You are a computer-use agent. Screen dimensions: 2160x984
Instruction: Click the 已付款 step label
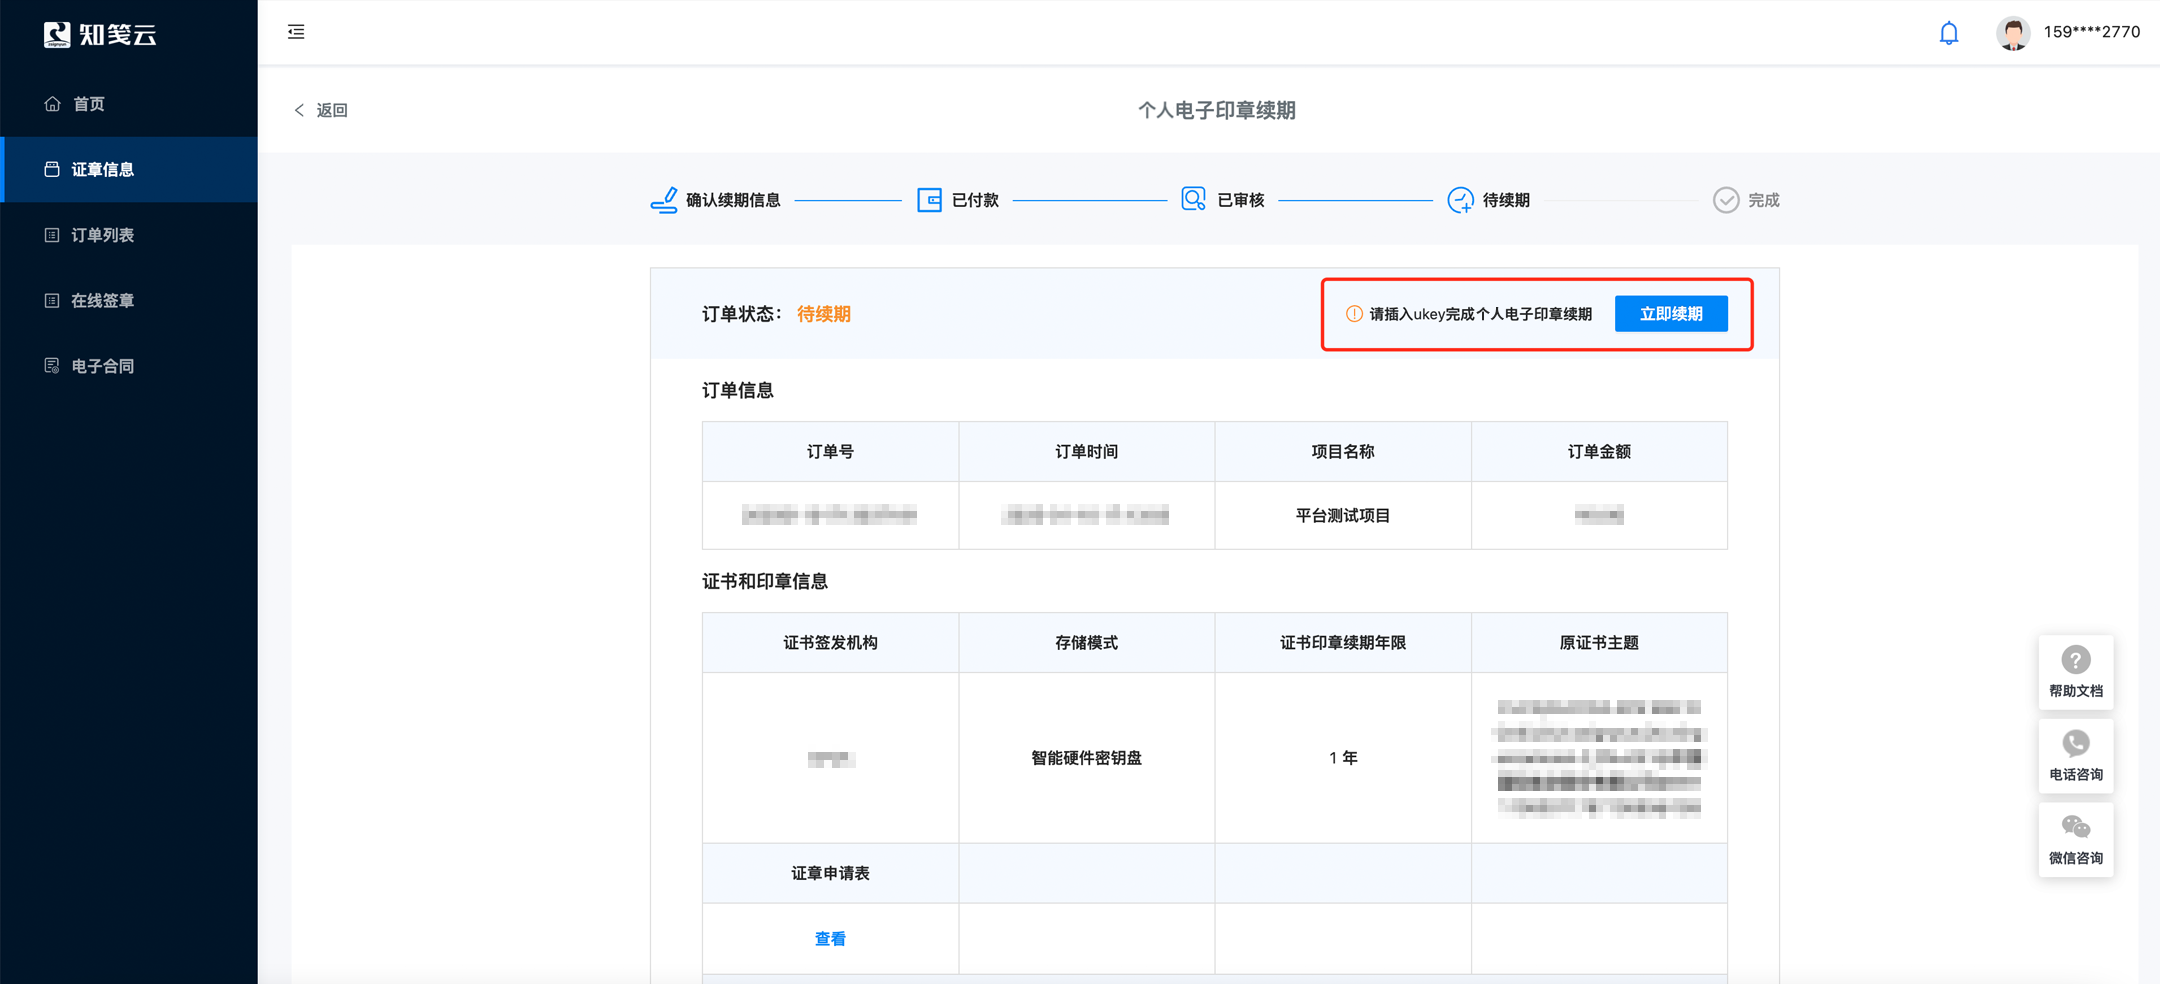click(975, 200)
